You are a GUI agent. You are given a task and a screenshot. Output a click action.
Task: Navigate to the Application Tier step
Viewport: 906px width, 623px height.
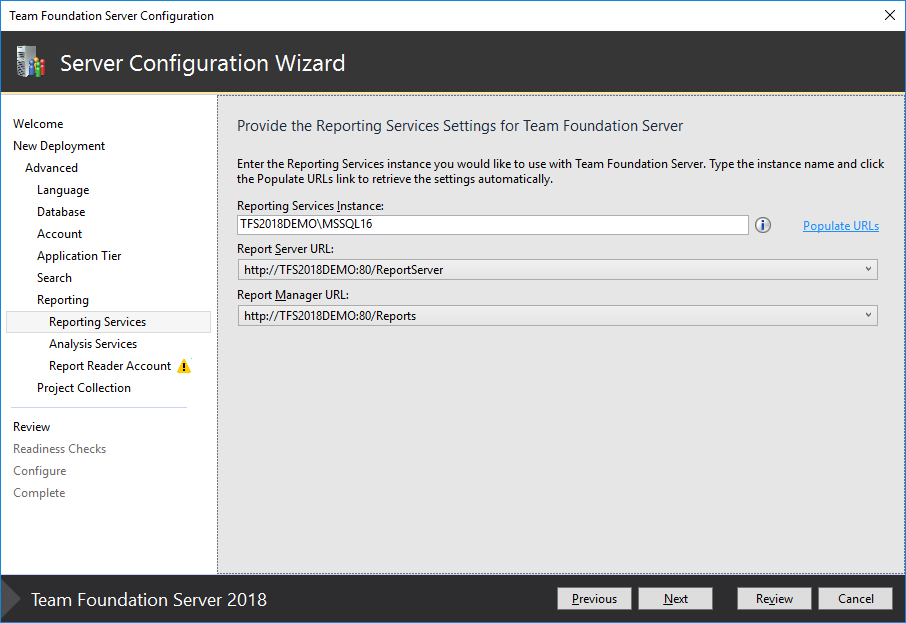79,256
